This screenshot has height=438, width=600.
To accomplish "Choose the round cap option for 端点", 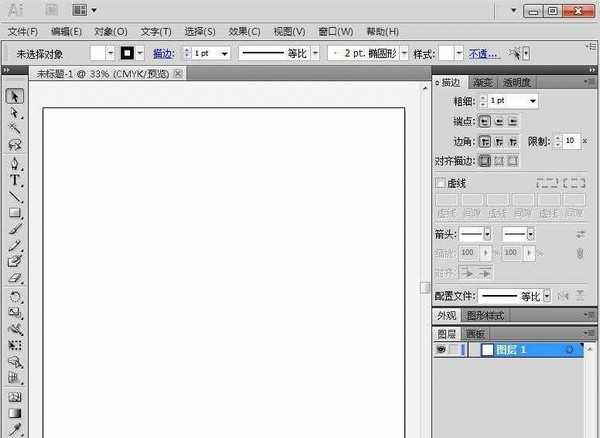I will [499, 120].
